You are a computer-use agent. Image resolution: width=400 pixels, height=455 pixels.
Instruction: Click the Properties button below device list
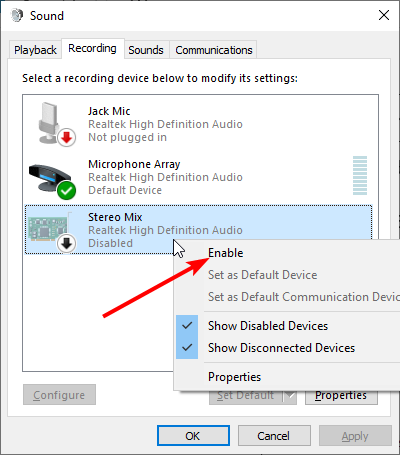tap(341, 396)
